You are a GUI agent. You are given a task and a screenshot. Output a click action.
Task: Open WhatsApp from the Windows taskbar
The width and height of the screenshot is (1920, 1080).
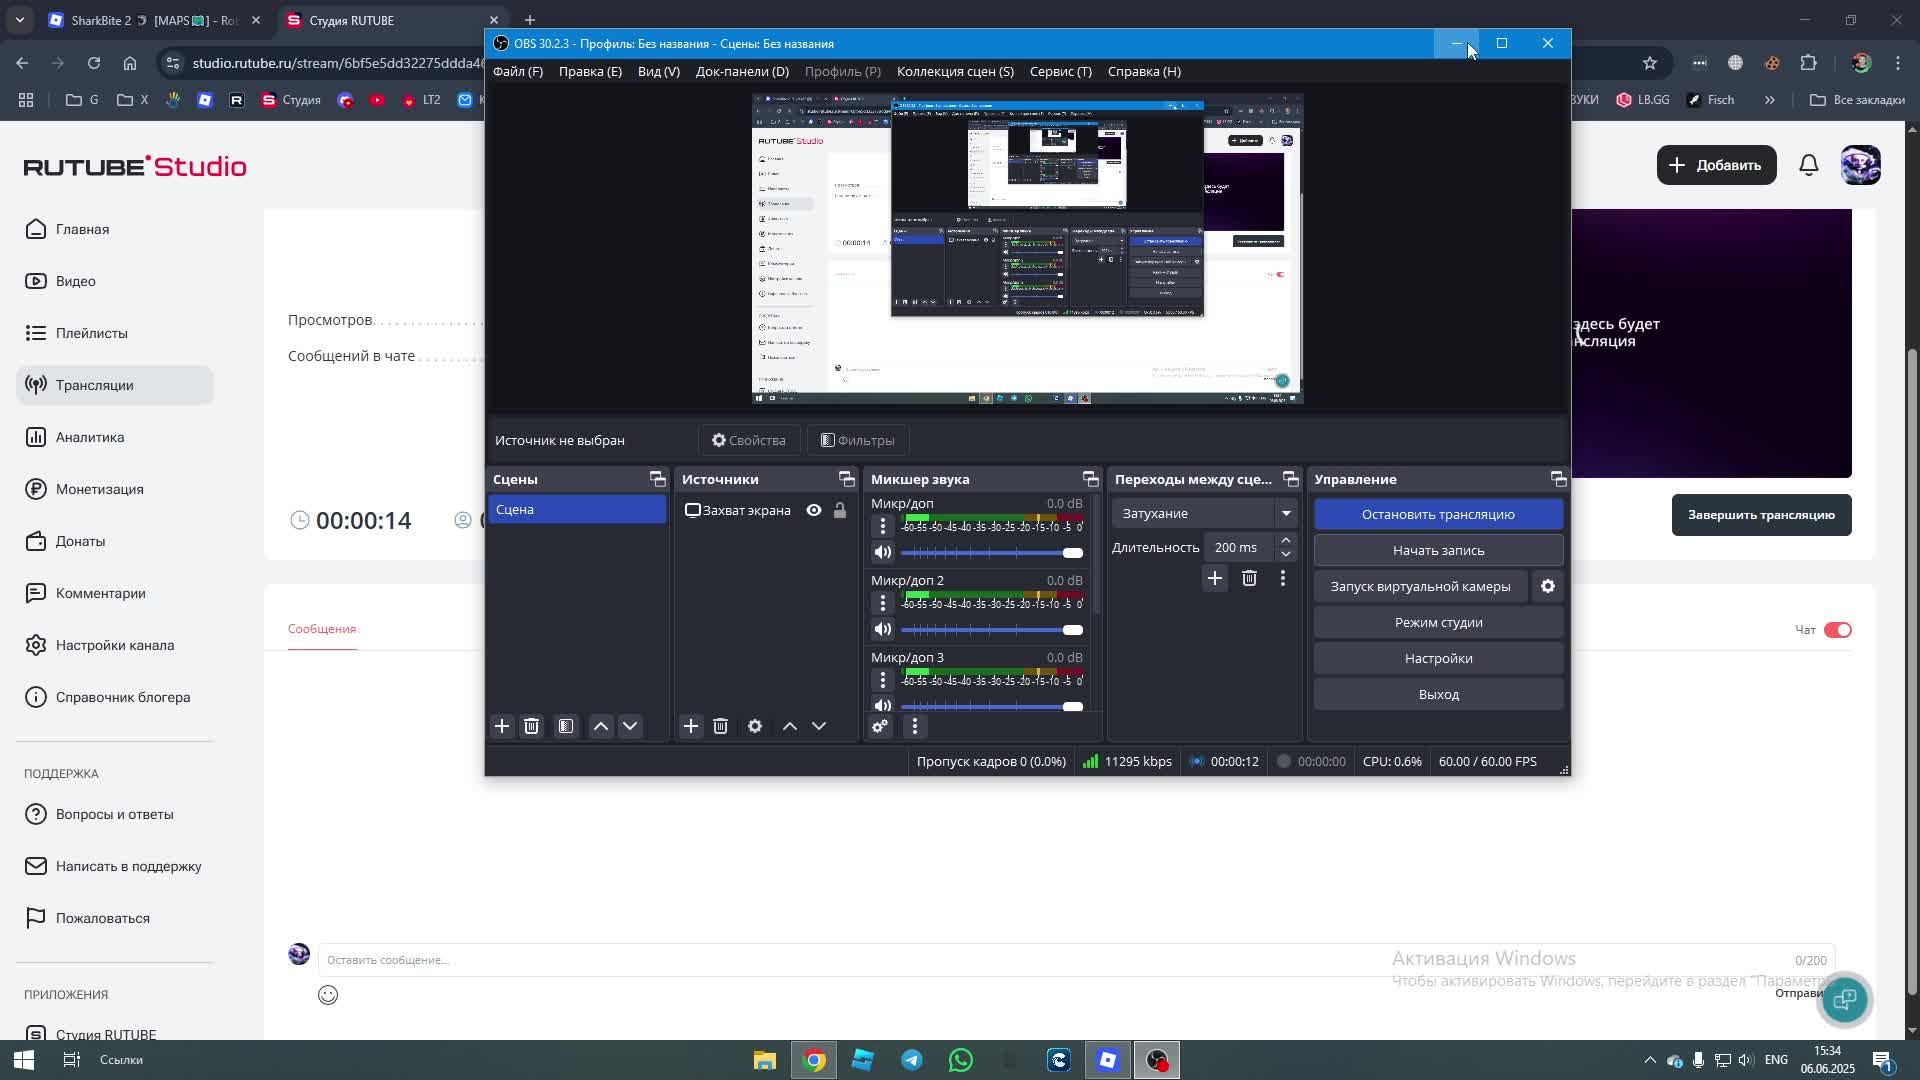tap(961, 1060)
